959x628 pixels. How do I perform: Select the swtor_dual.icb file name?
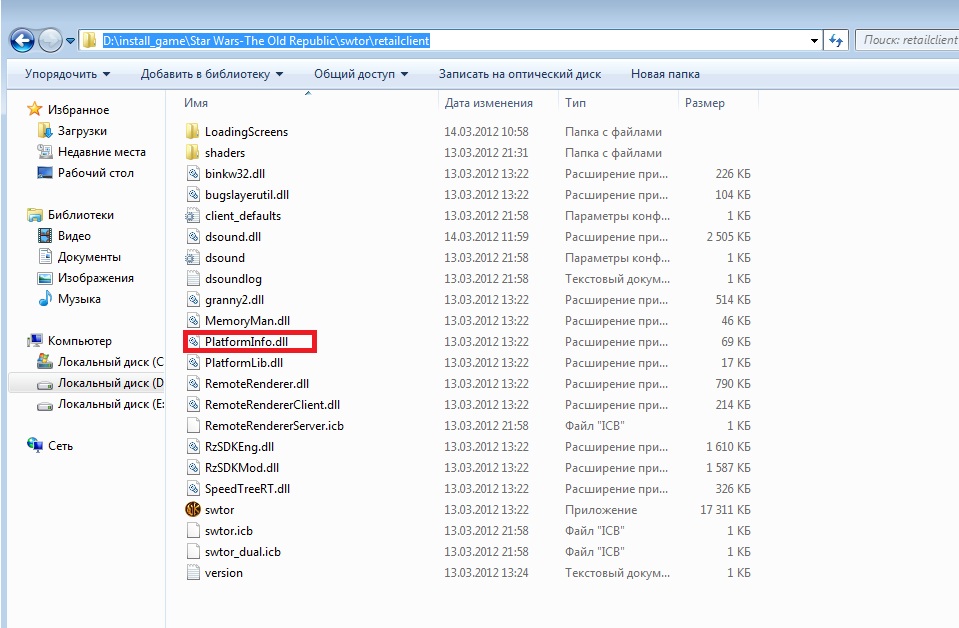[x=243, y=552]
